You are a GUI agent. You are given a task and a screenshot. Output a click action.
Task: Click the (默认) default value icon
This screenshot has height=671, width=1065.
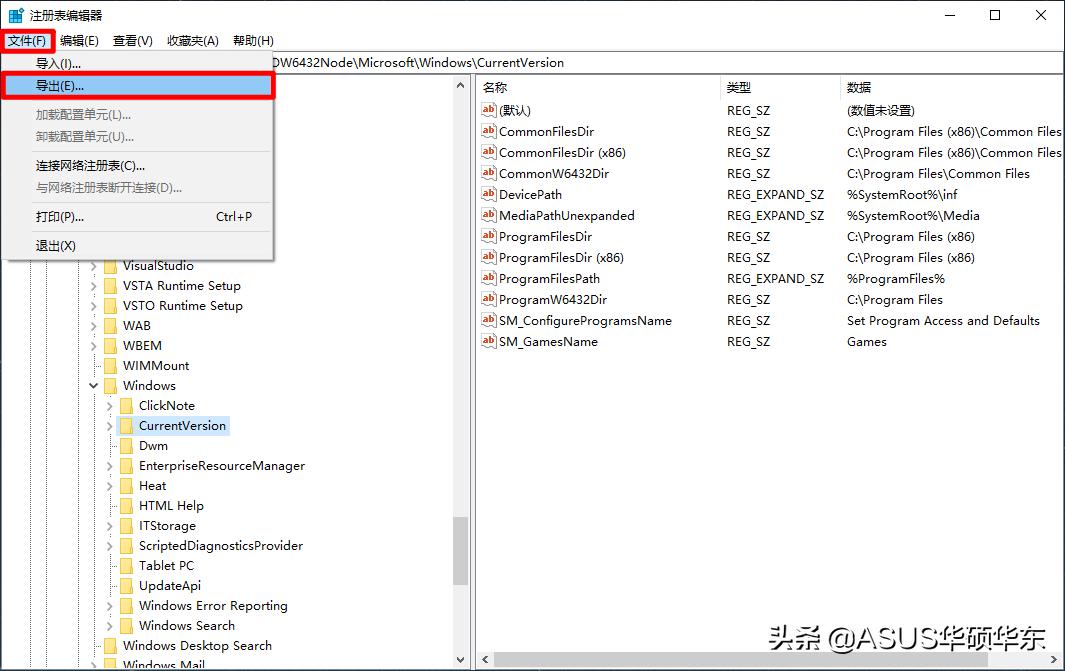(489, 110)
